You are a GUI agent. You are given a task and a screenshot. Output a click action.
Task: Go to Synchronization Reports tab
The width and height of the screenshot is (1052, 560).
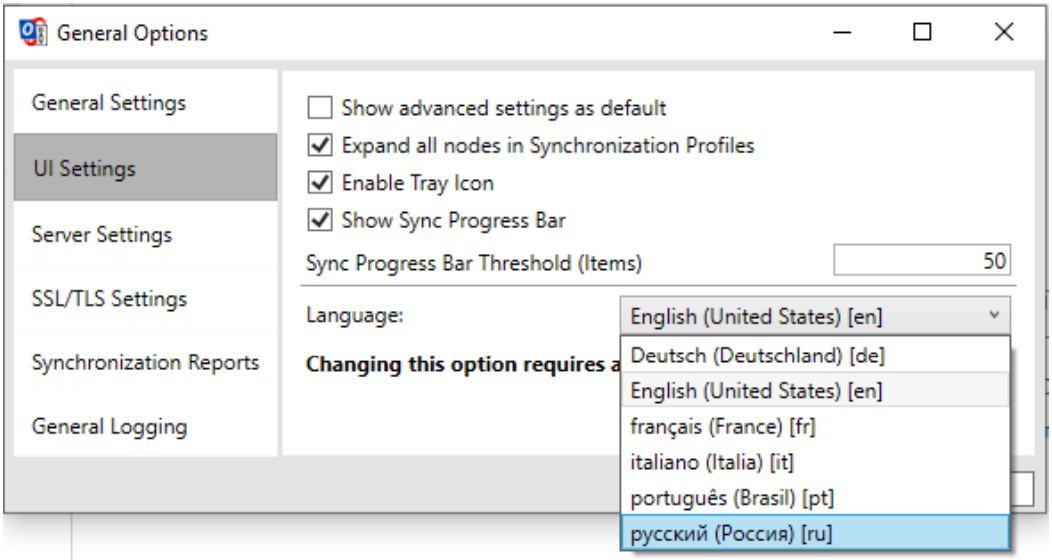tap(146, 363)
